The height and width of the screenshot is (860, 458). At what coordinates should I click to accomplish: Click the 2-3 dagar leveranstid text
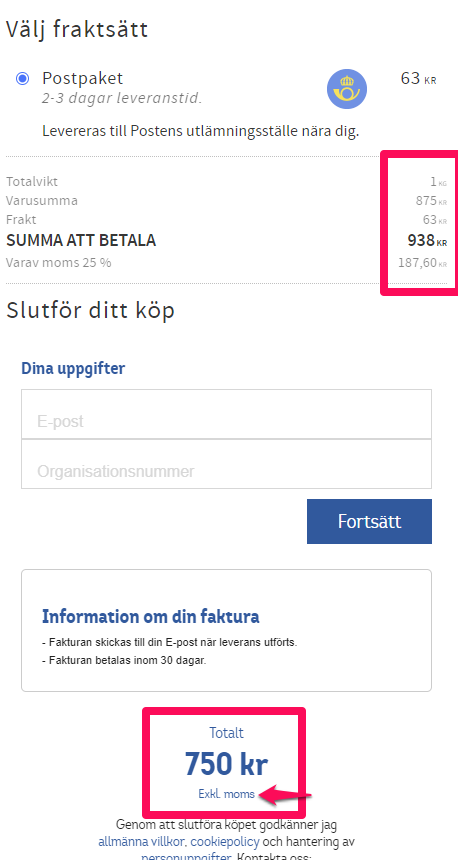pos(122,99)
